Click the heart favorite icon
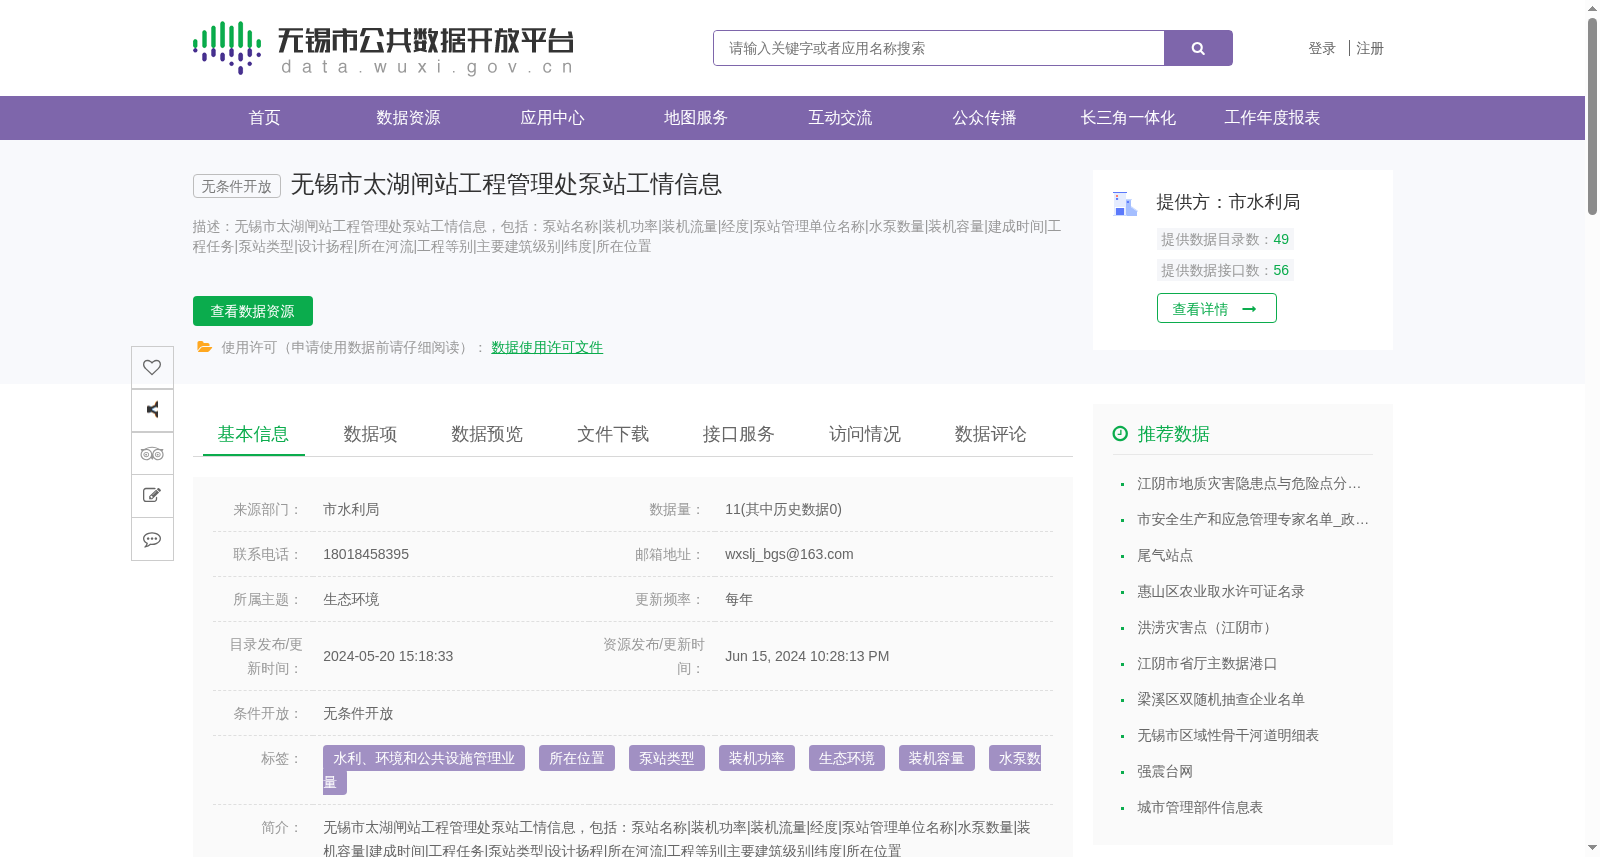Screen dimensions: 1600x857 coord(152,367)
